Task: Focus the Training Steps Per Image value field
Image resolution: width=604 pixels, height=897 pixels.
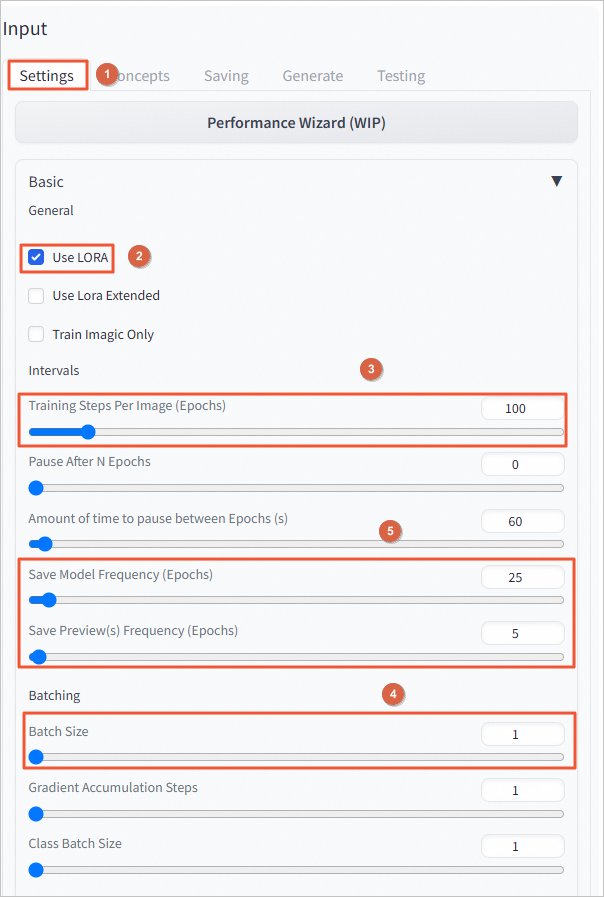Action: (x=523, y=408)
